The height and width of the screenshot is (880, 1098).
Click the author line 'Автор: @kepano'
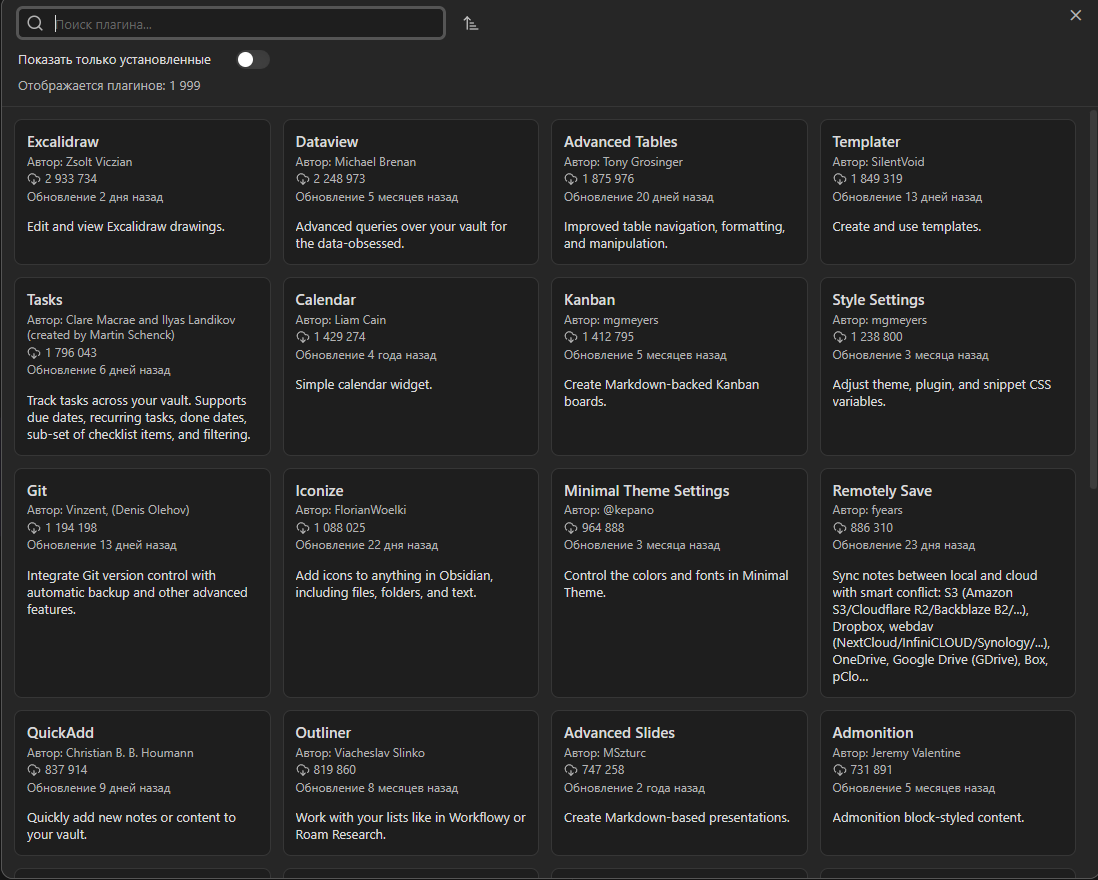pyautogui.click(x=609, y=510)
